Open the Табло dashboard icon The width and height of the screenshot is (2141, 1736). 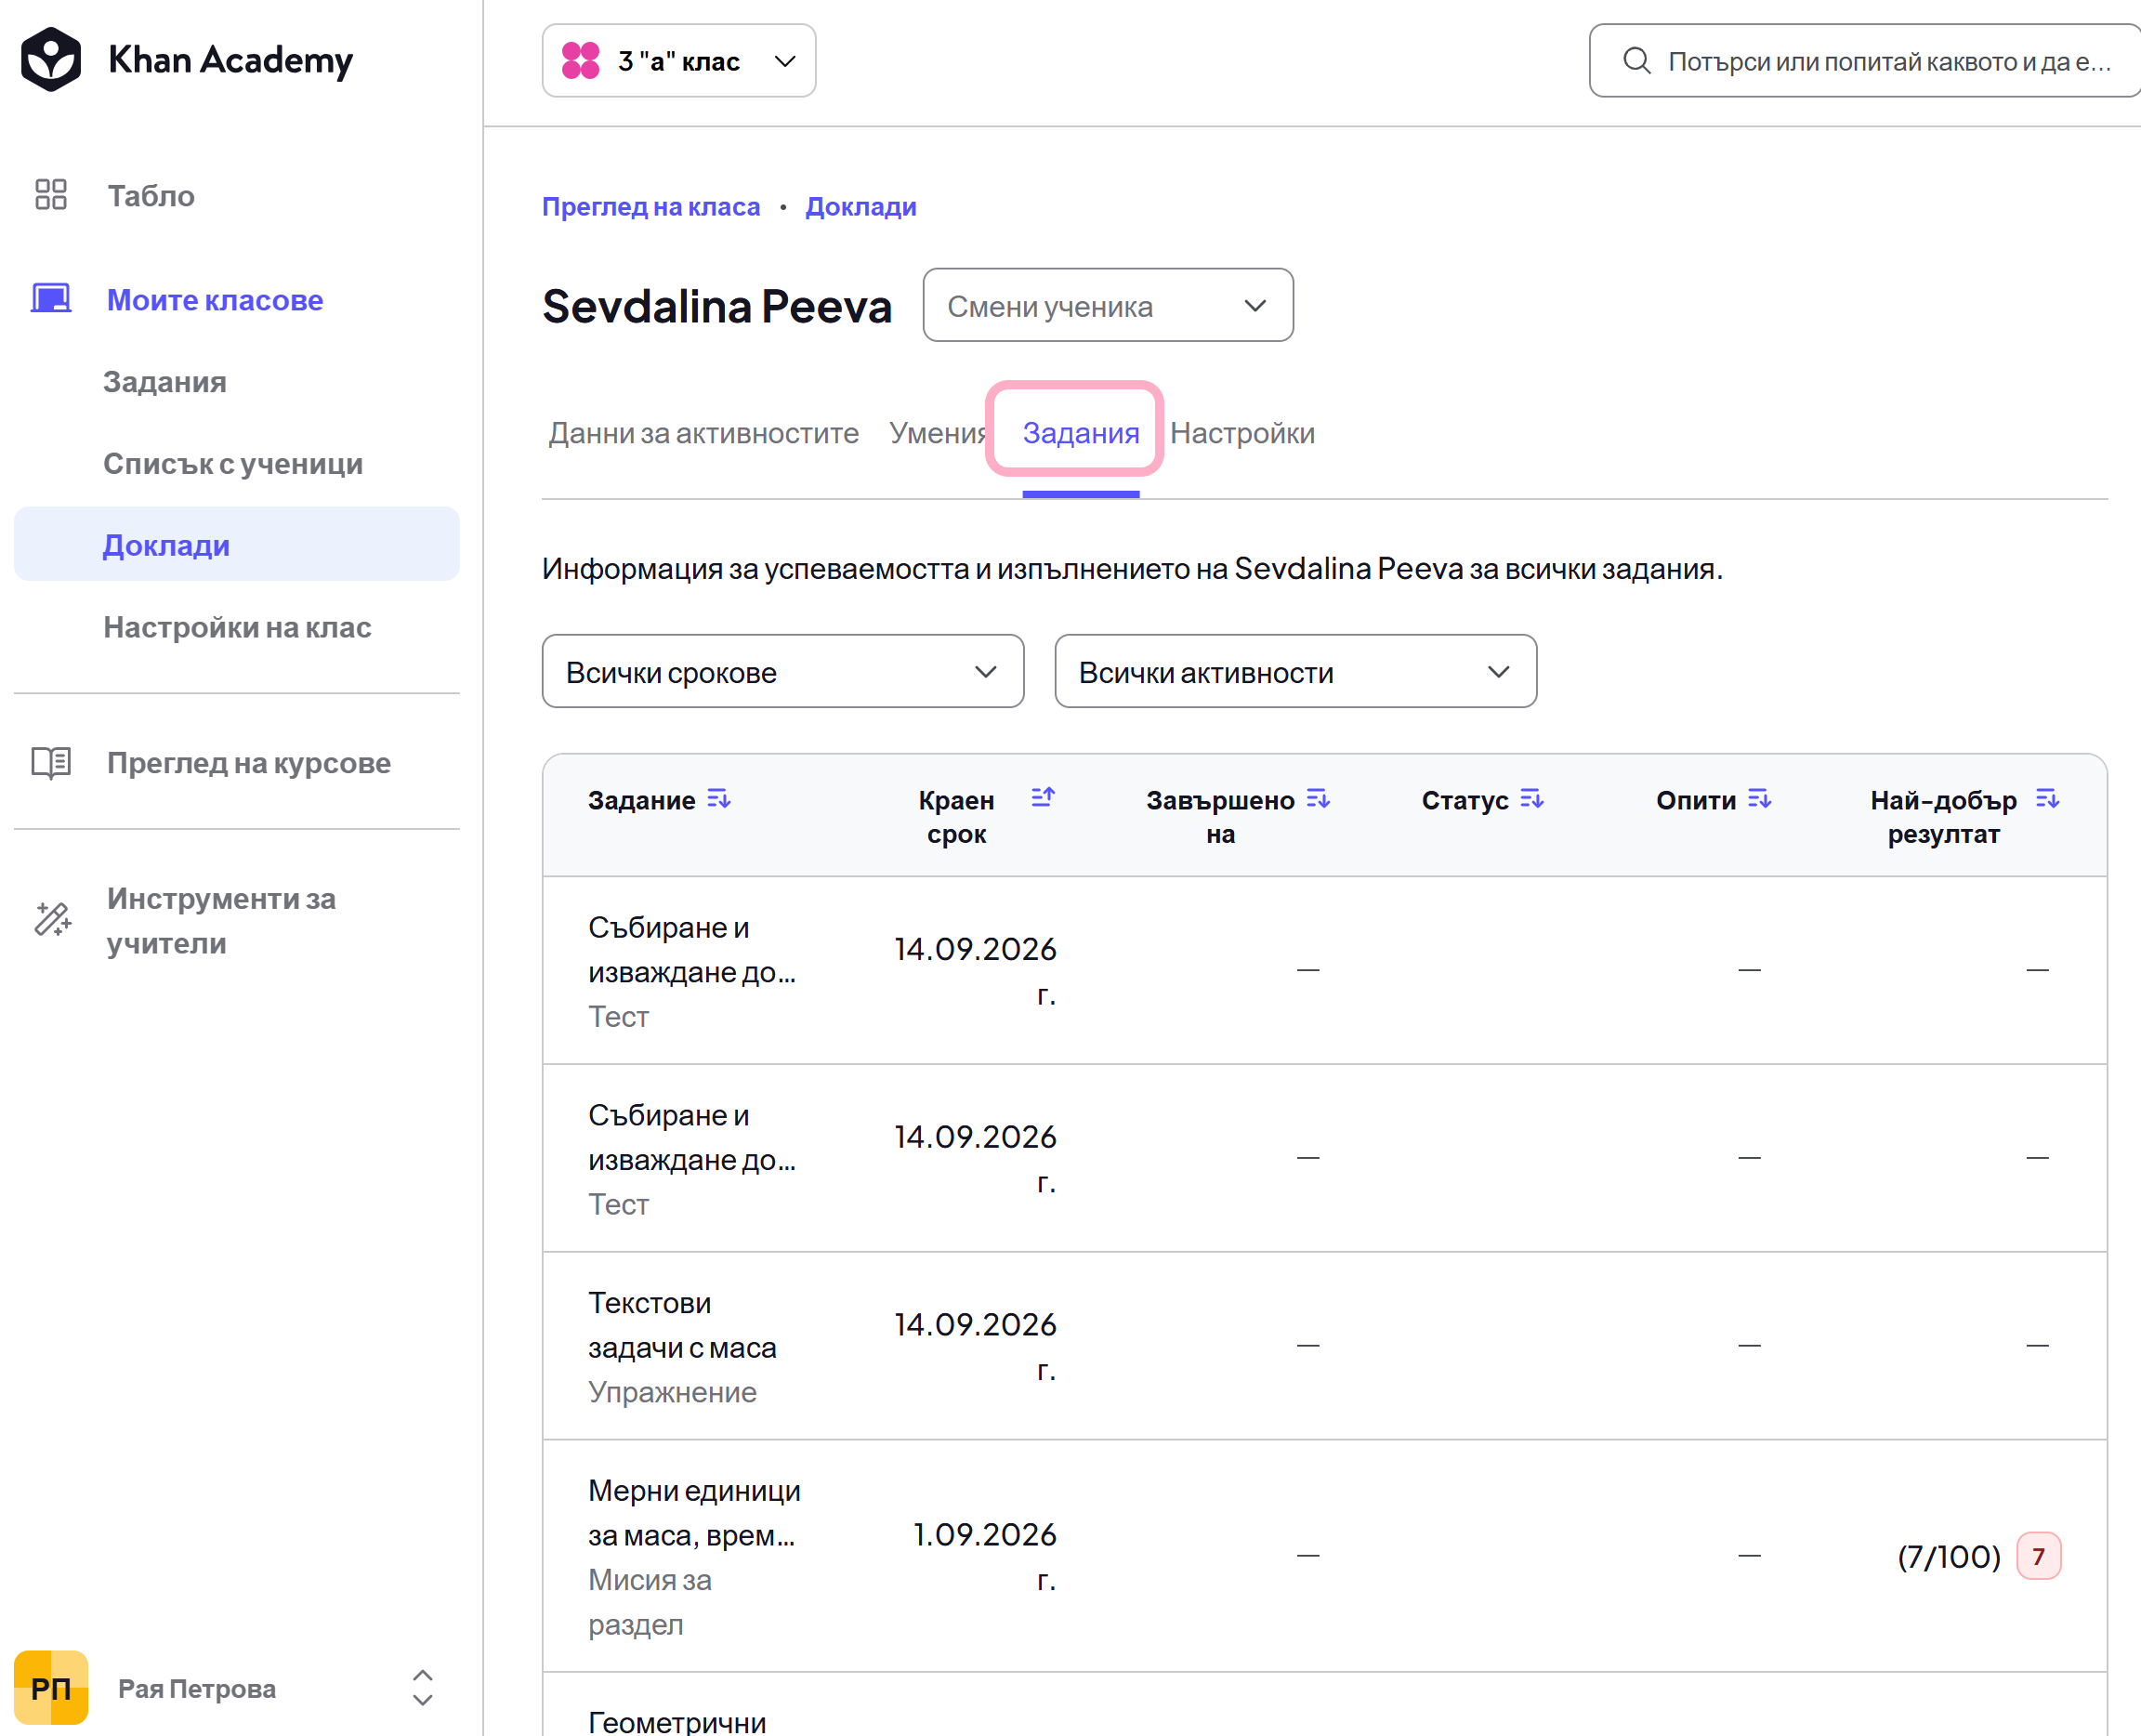(51, 195)
